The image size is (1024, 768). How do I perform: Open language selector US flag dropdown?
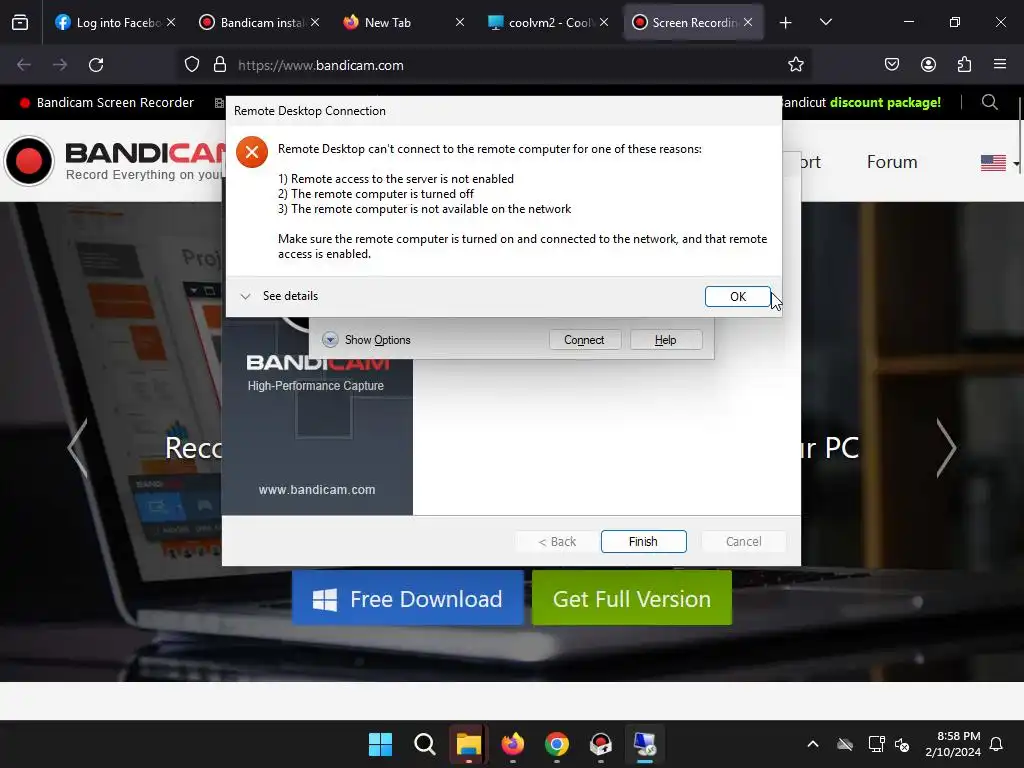999,163
